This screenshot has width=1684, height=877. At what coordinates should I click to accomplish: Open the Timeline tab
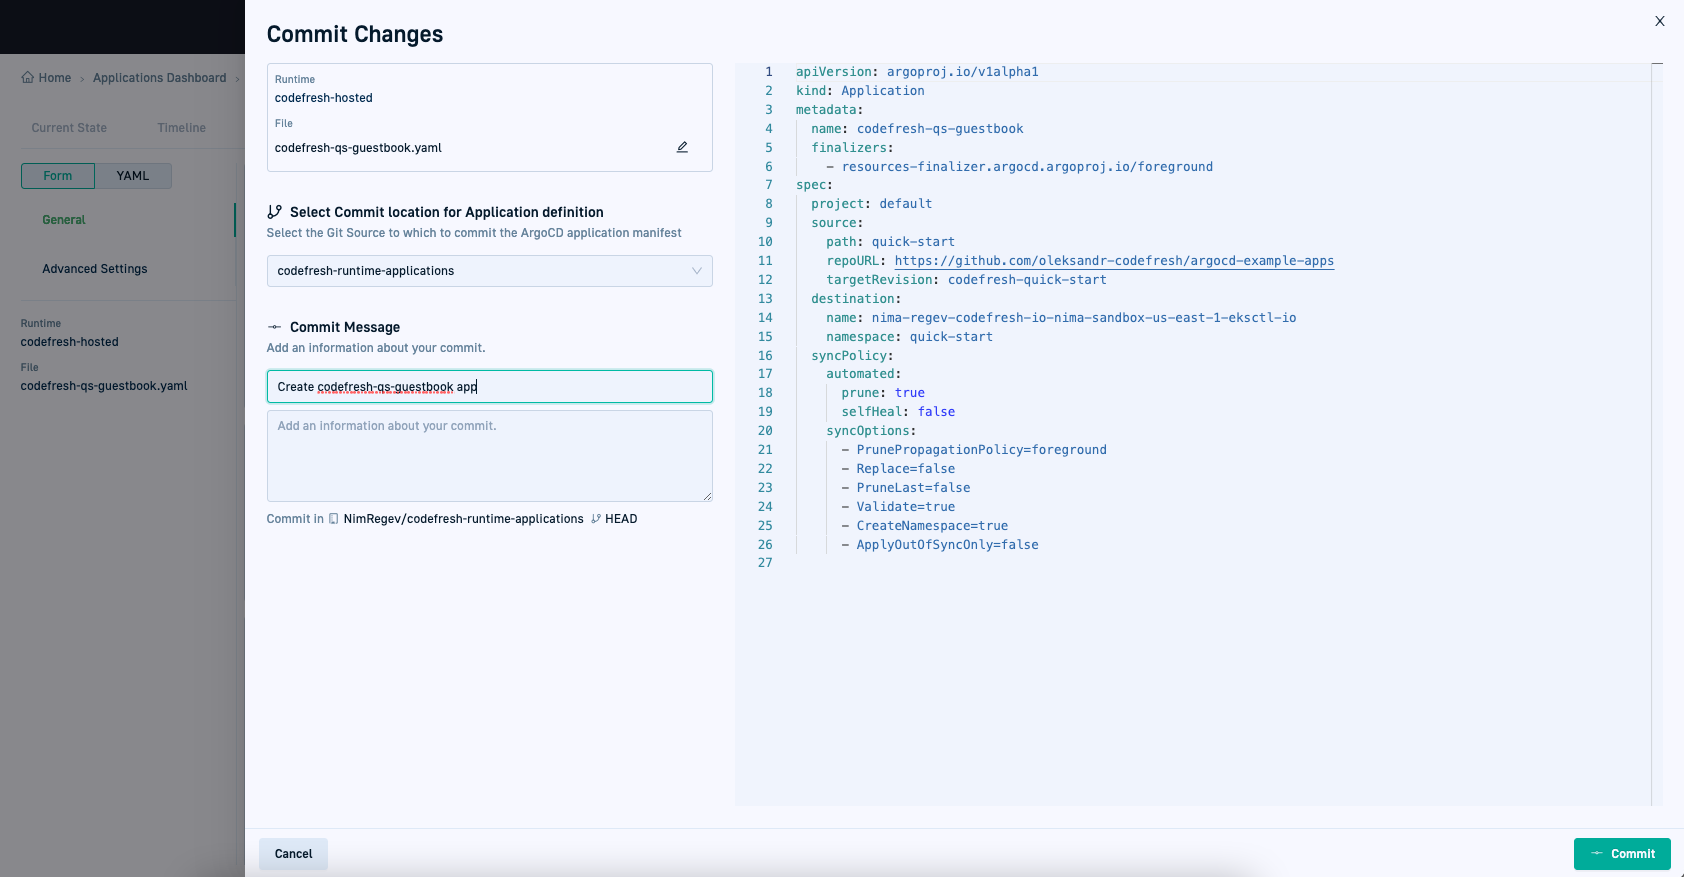(x=181, y=128)
